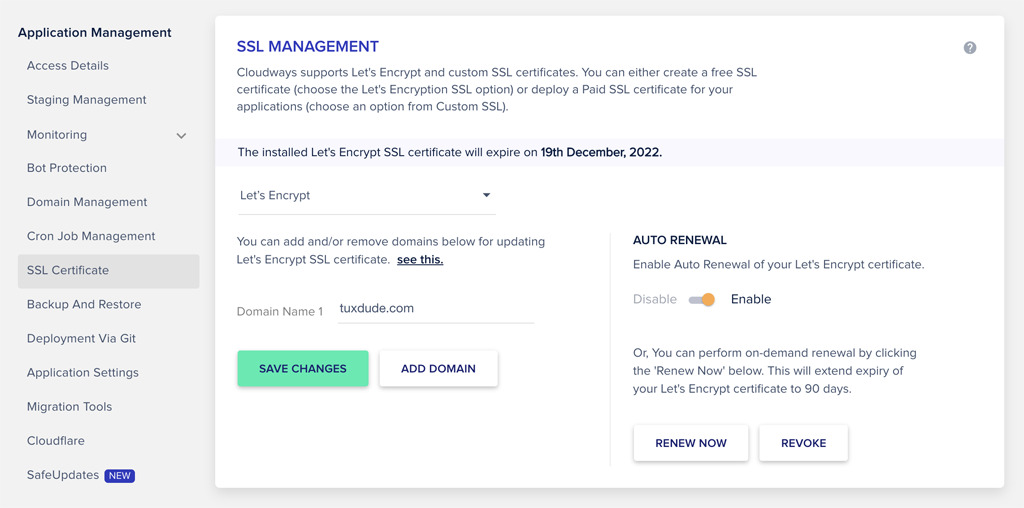Open the Let's Encrypt dropdown arrow

coord(486,195)
